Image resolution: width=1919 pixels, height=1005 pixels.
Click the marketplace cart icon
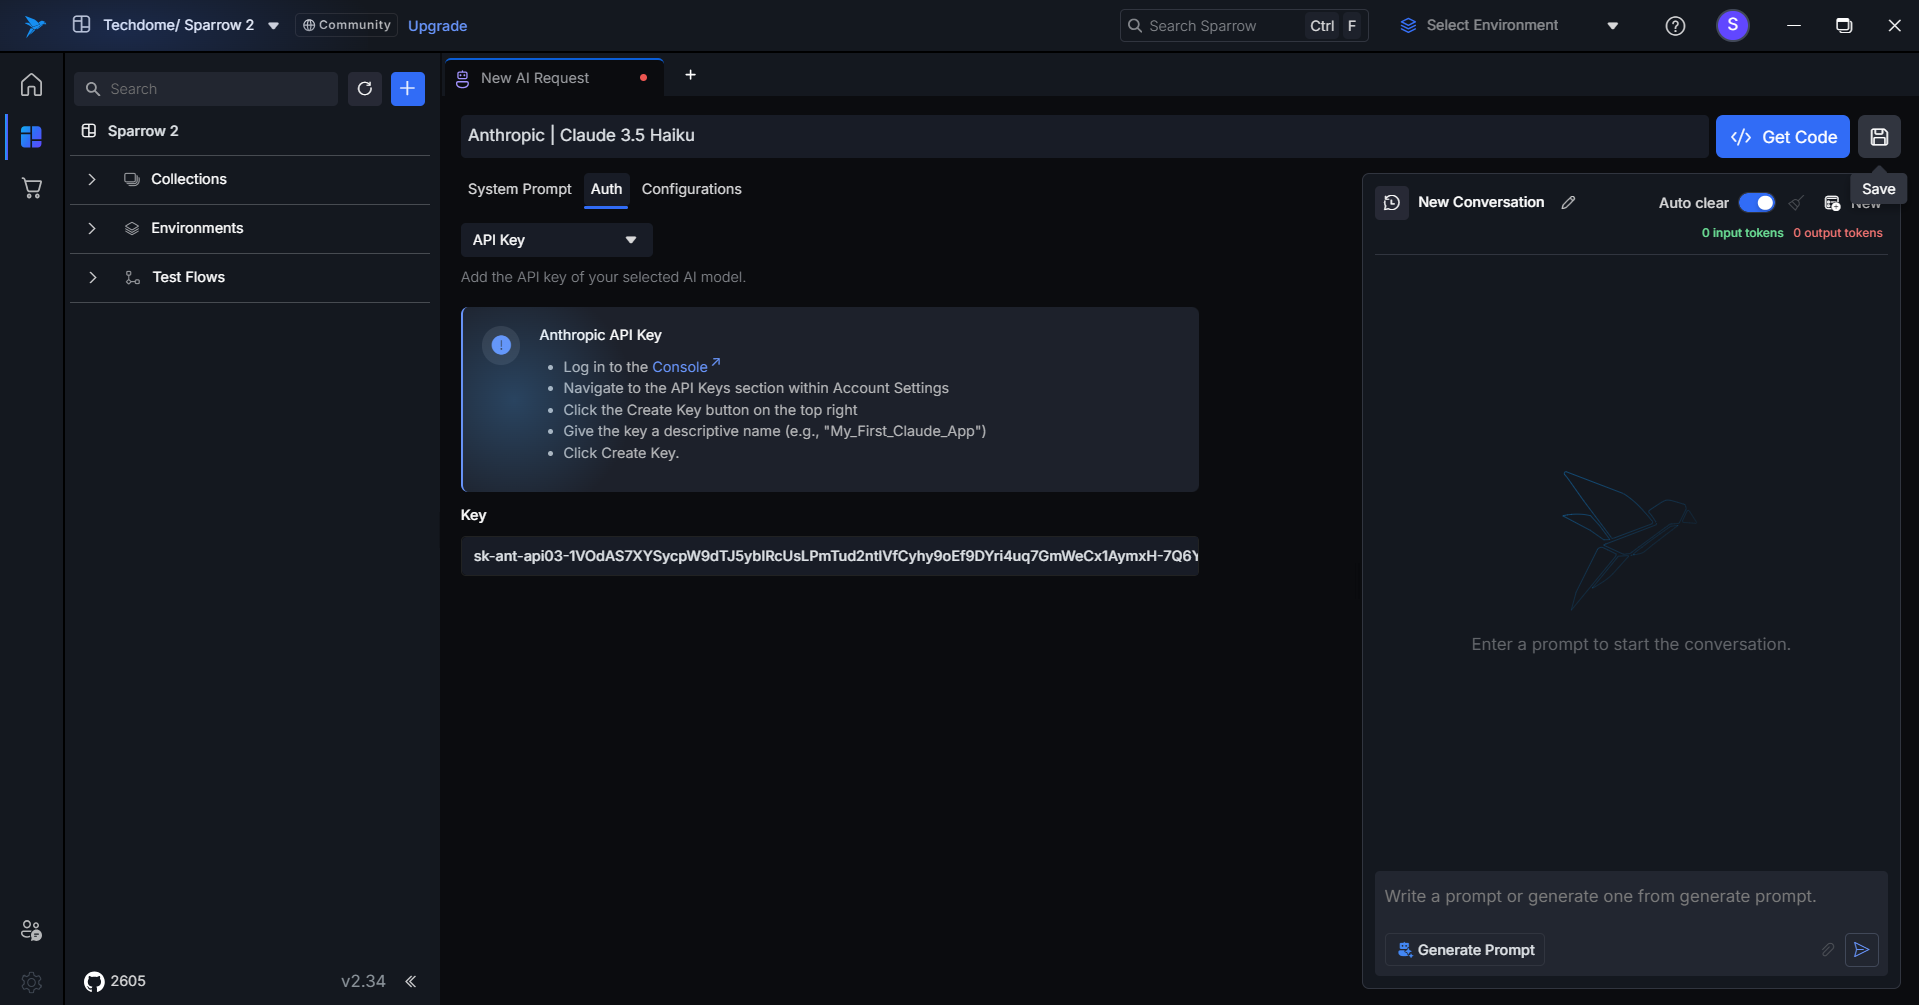(32, 188)
